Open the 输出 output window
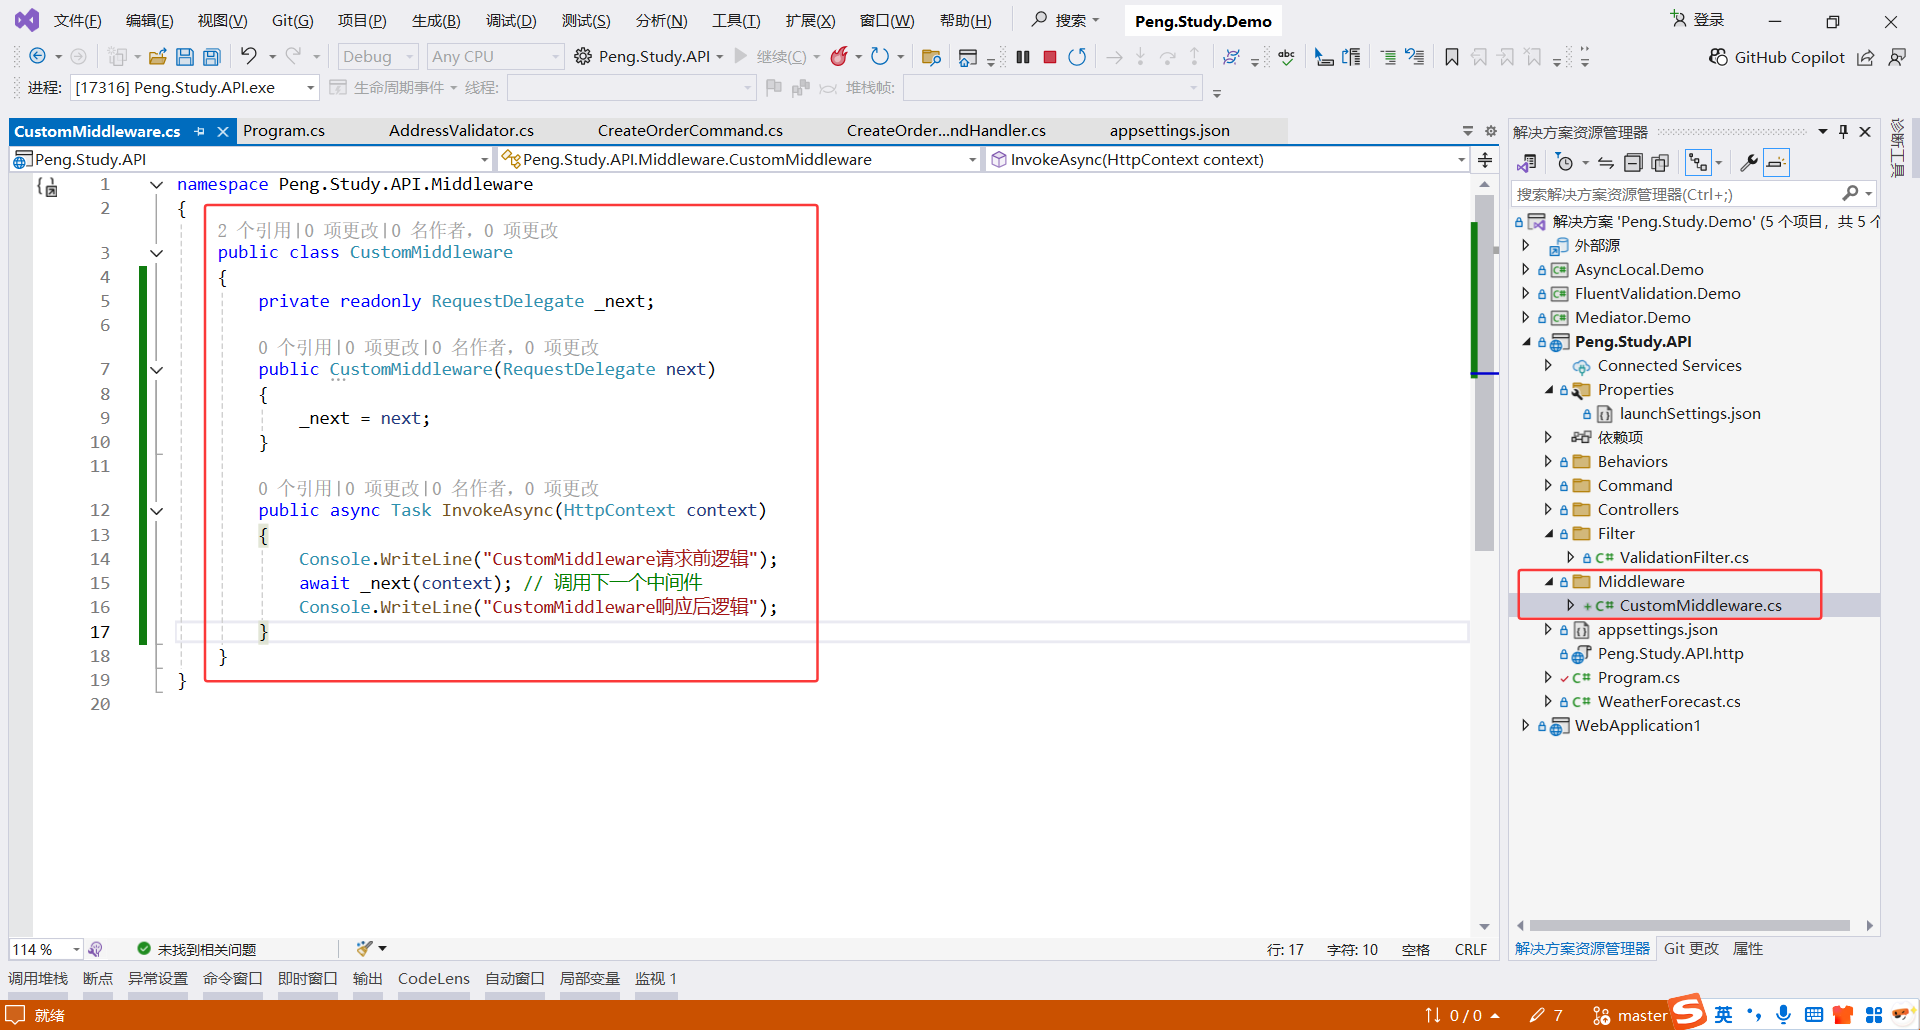Image resolution: width=1920 pixels, height=1030 pixels. (367, 979)
